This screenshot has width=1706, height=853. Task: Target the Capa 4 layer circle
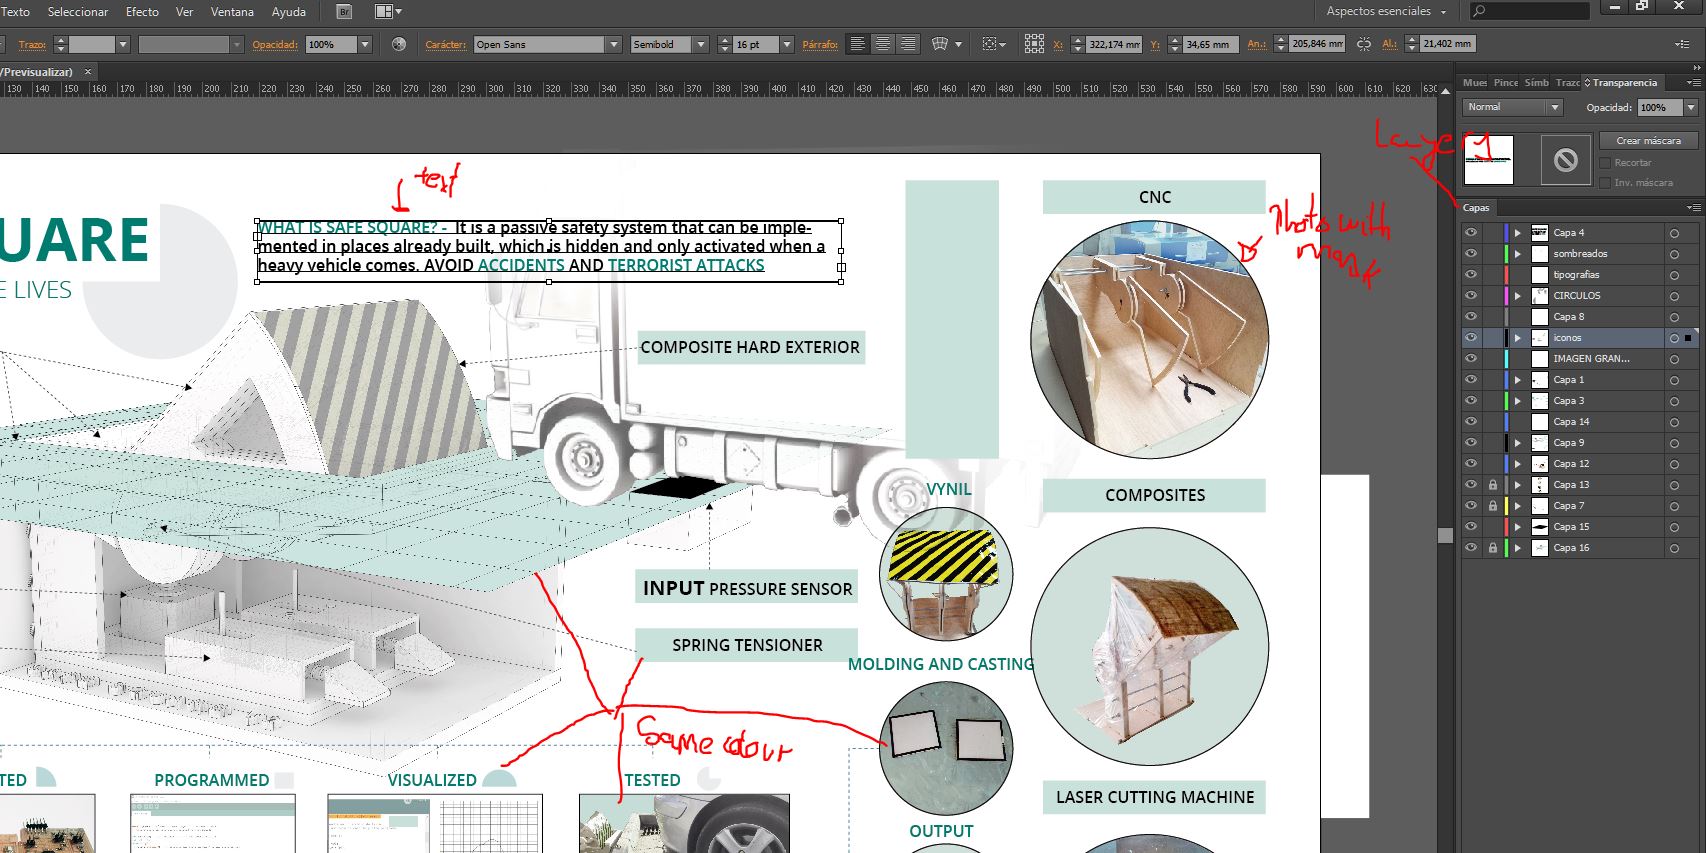click(x=1674, y=233)
